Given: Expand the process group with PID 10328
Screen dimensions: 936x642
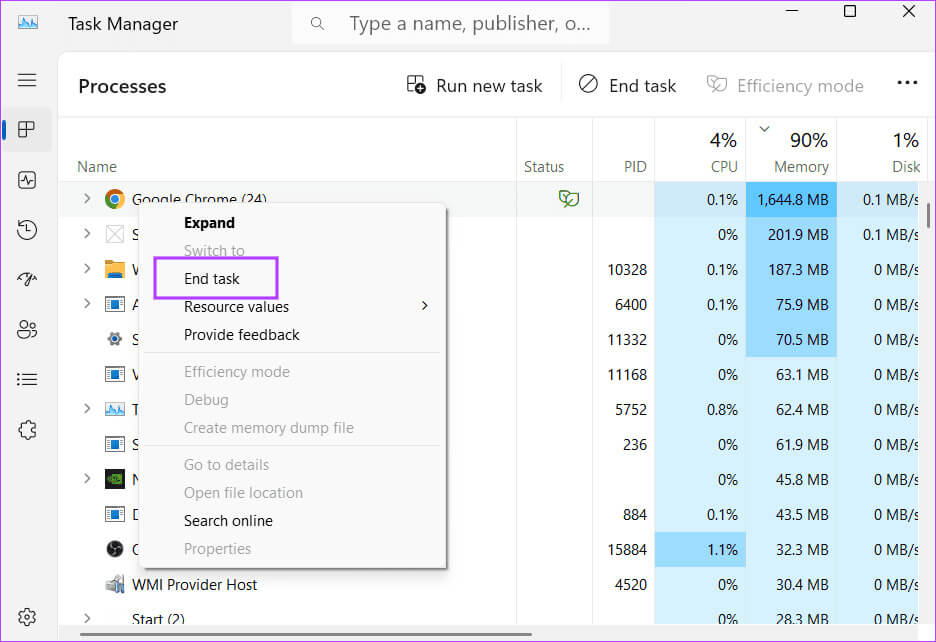Looking at the screenshot, I should (x=87, y=269).
